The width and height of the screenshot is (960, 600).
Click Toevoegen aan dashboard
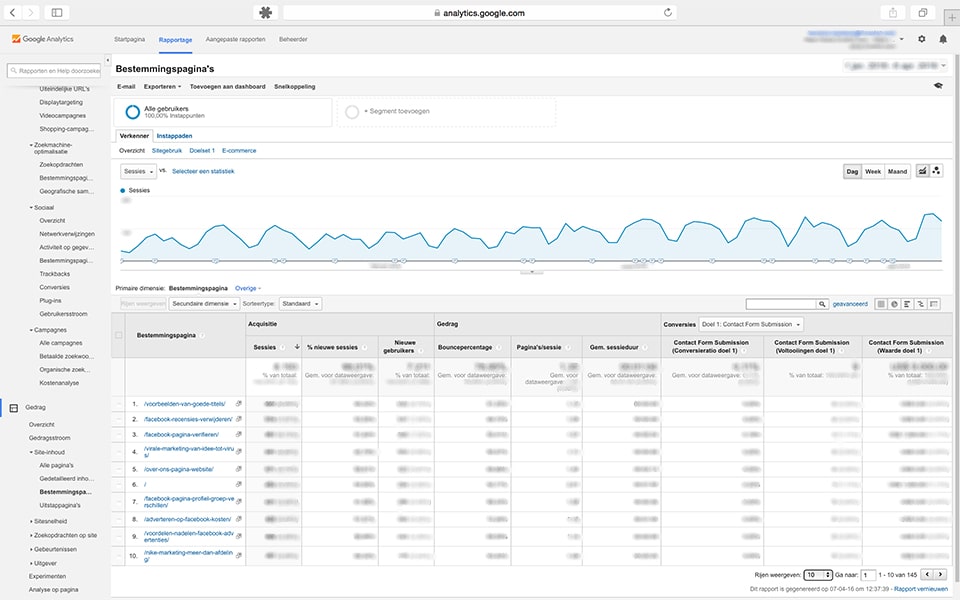228,86
